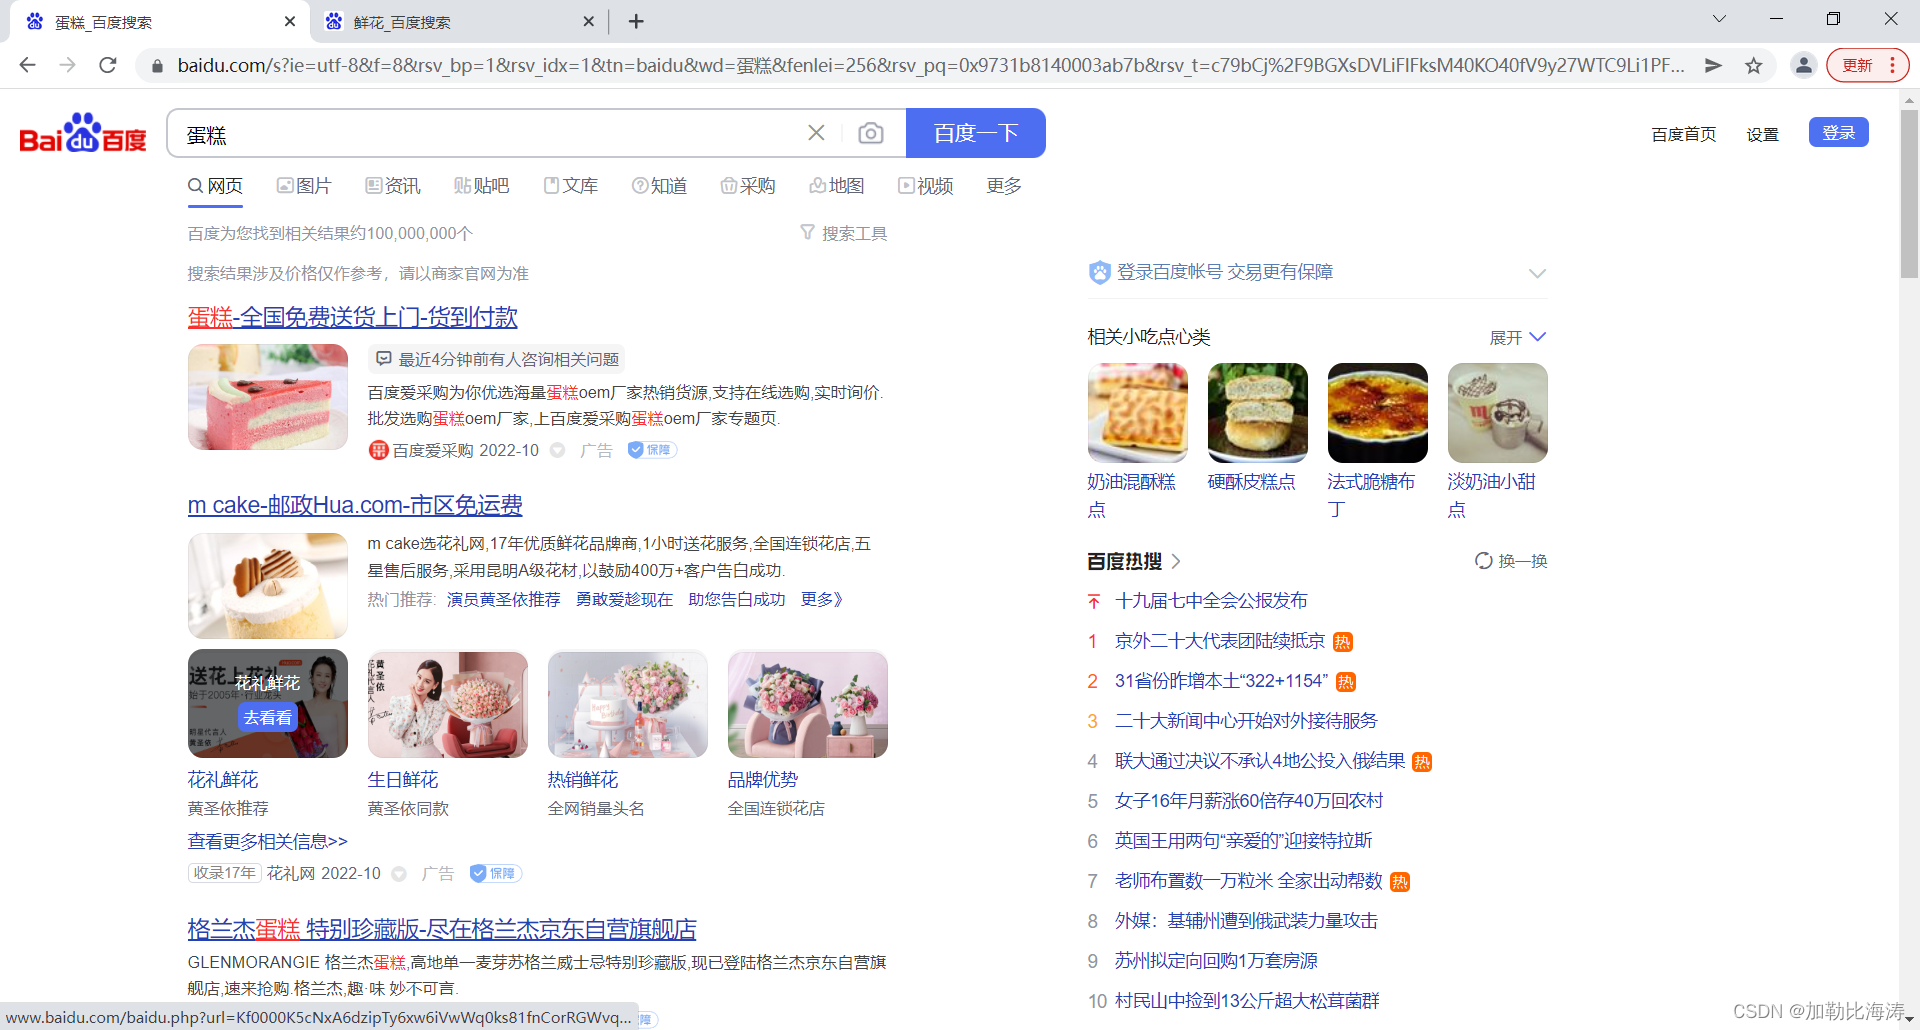Viewport: 1920px width, 1030px height.
Task: Open hot search 京外二十大代表团陆续抵京
Action: [x=1220, y=641]
